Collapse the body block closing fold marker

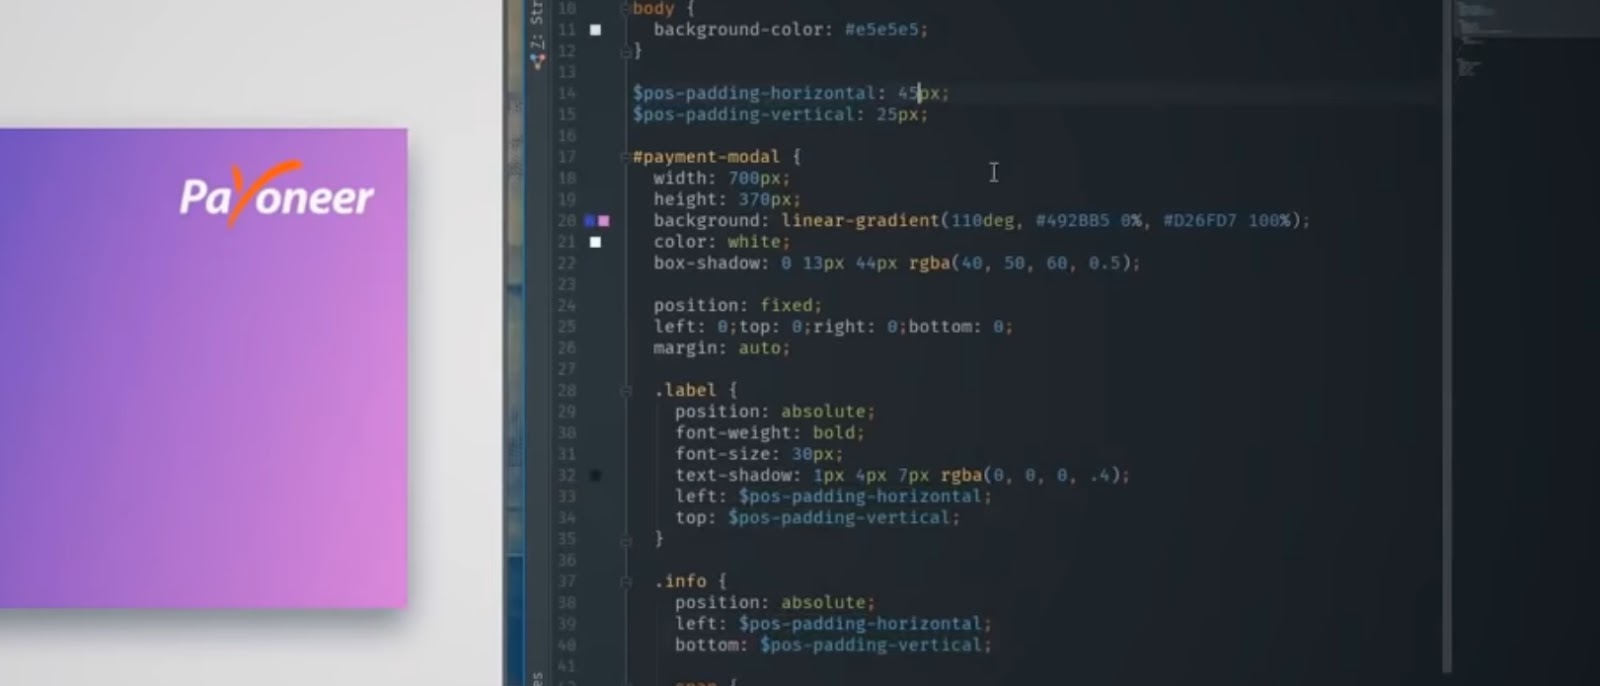pos(626,51)
